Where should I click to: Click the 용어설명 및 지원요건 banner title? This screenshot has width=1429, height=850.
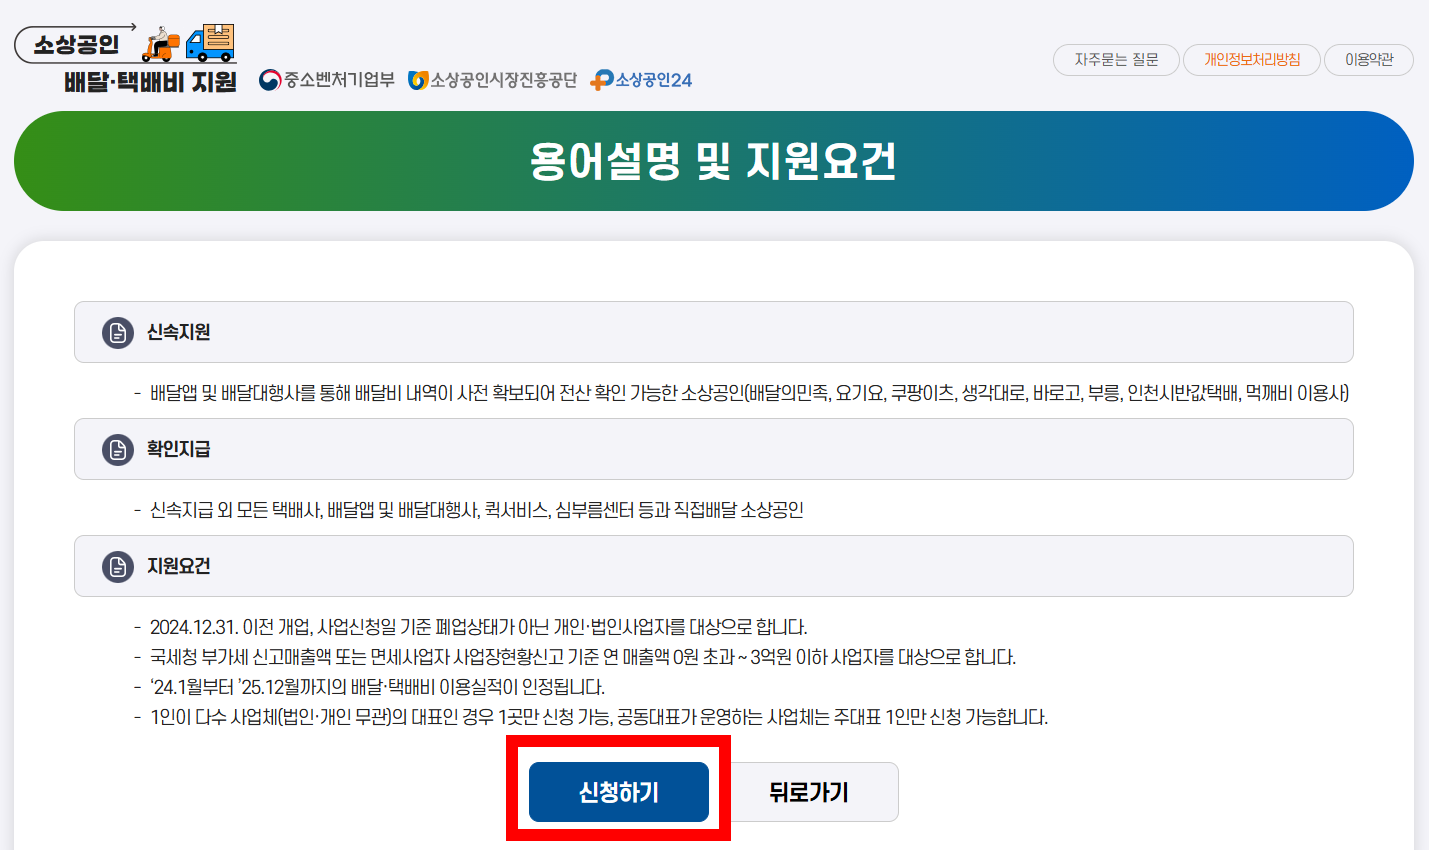(x=713, y=161)
